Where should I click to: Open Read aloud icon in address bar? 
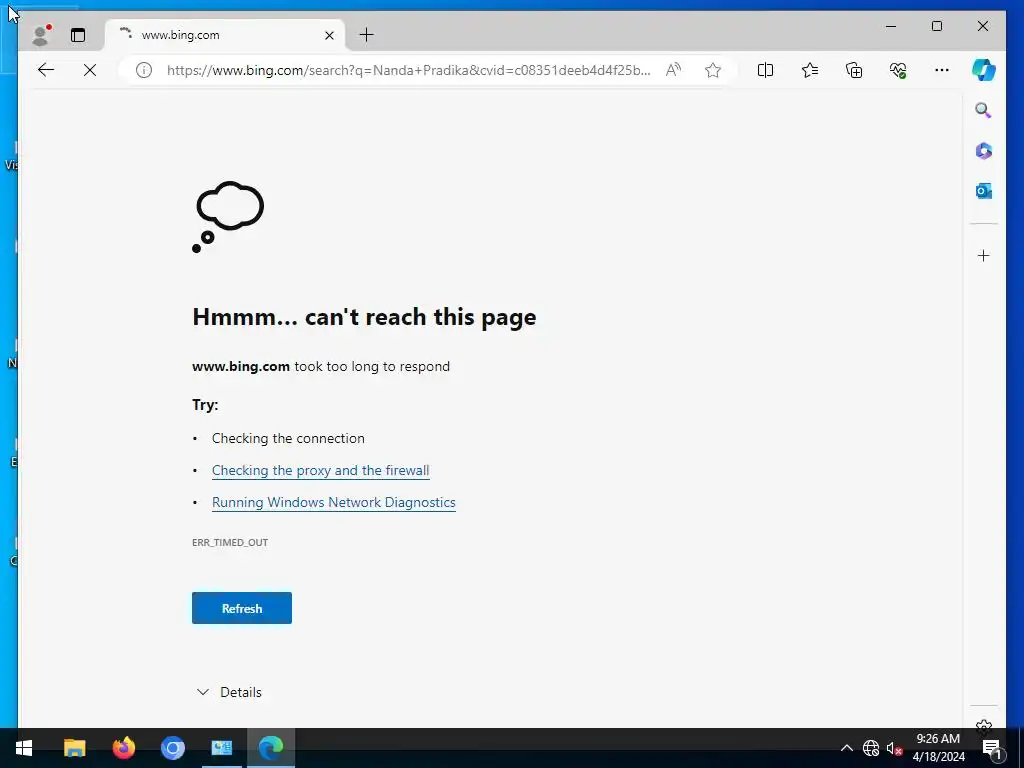[673, 70]
